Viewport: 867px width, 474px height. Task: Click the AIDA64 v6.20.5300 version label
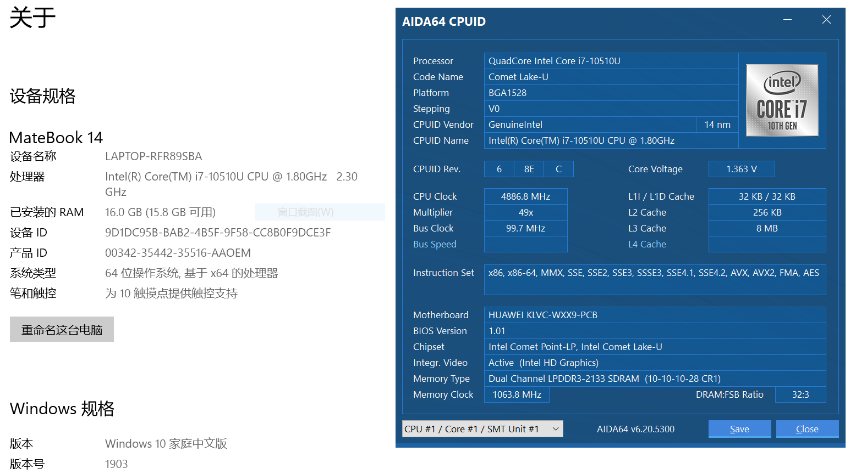[635, 429]
